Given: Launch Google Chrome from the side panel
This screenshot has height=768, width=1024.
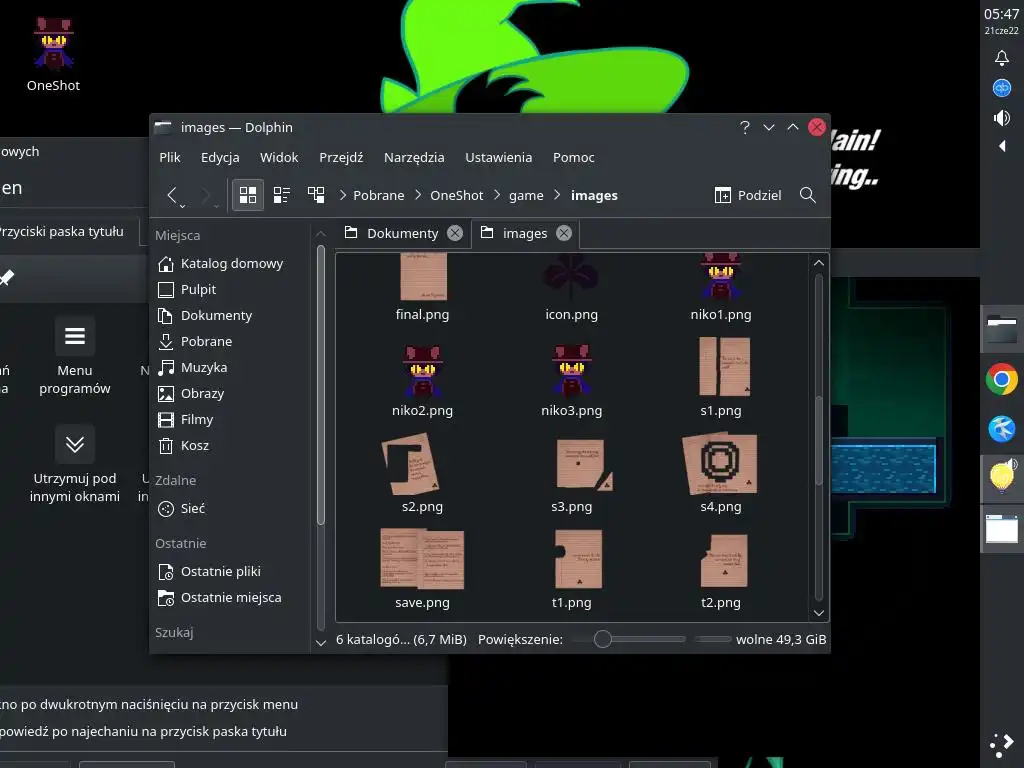Looking at the screenshot, I should 1002,379.
